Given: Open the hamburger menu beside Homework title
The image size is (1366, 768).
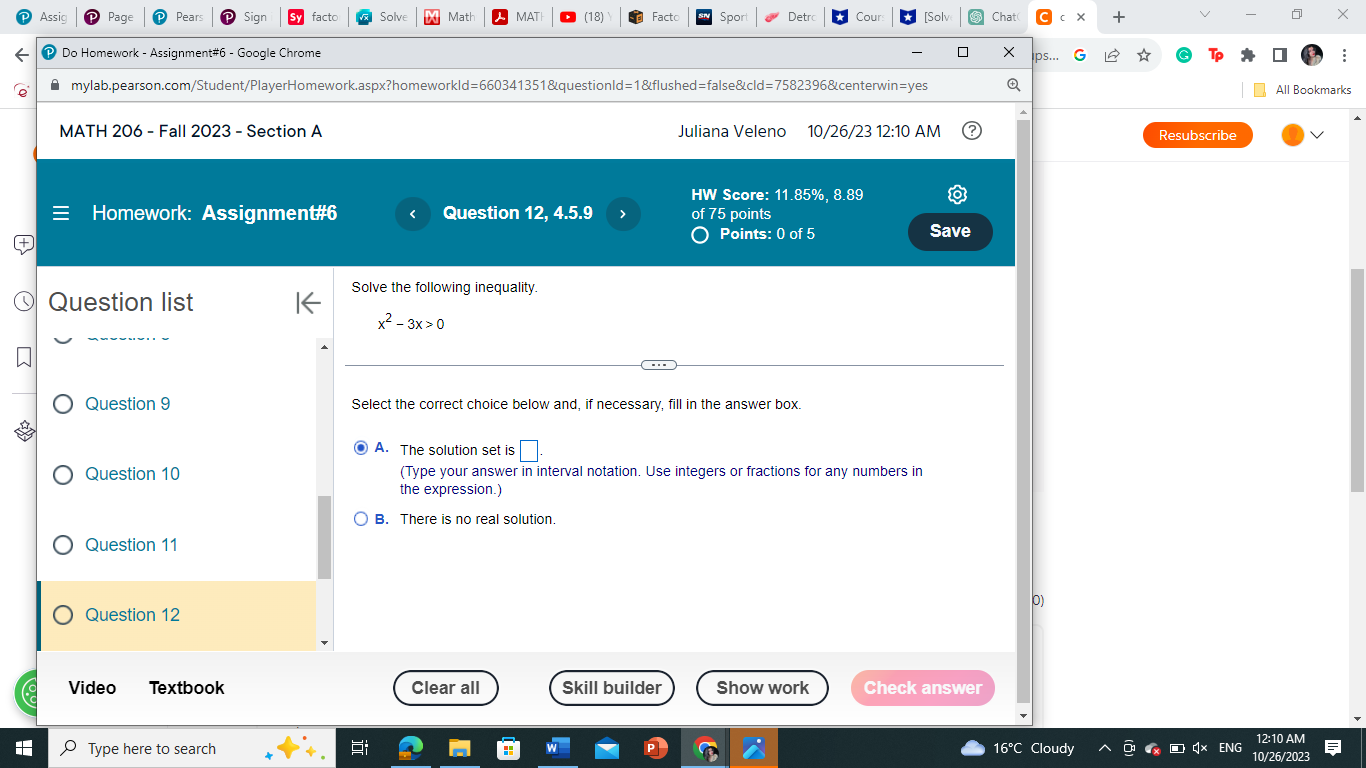Looking at the screenshot, I should (61, 213).
